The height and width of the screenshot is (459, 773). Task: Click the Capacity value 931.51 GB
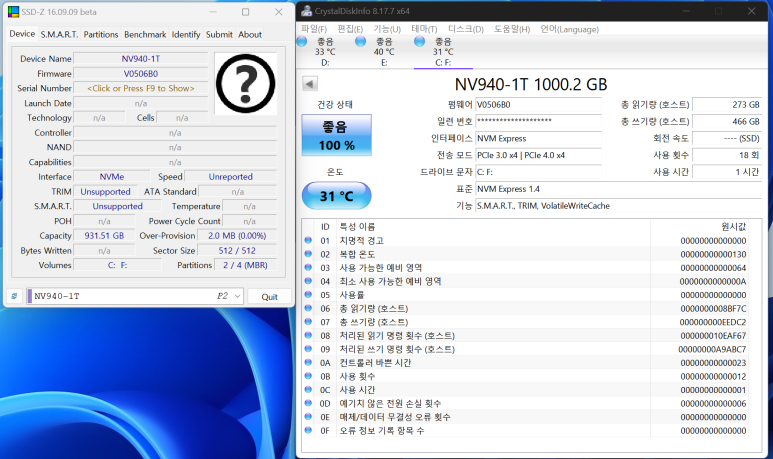click(x=105, y=236)
